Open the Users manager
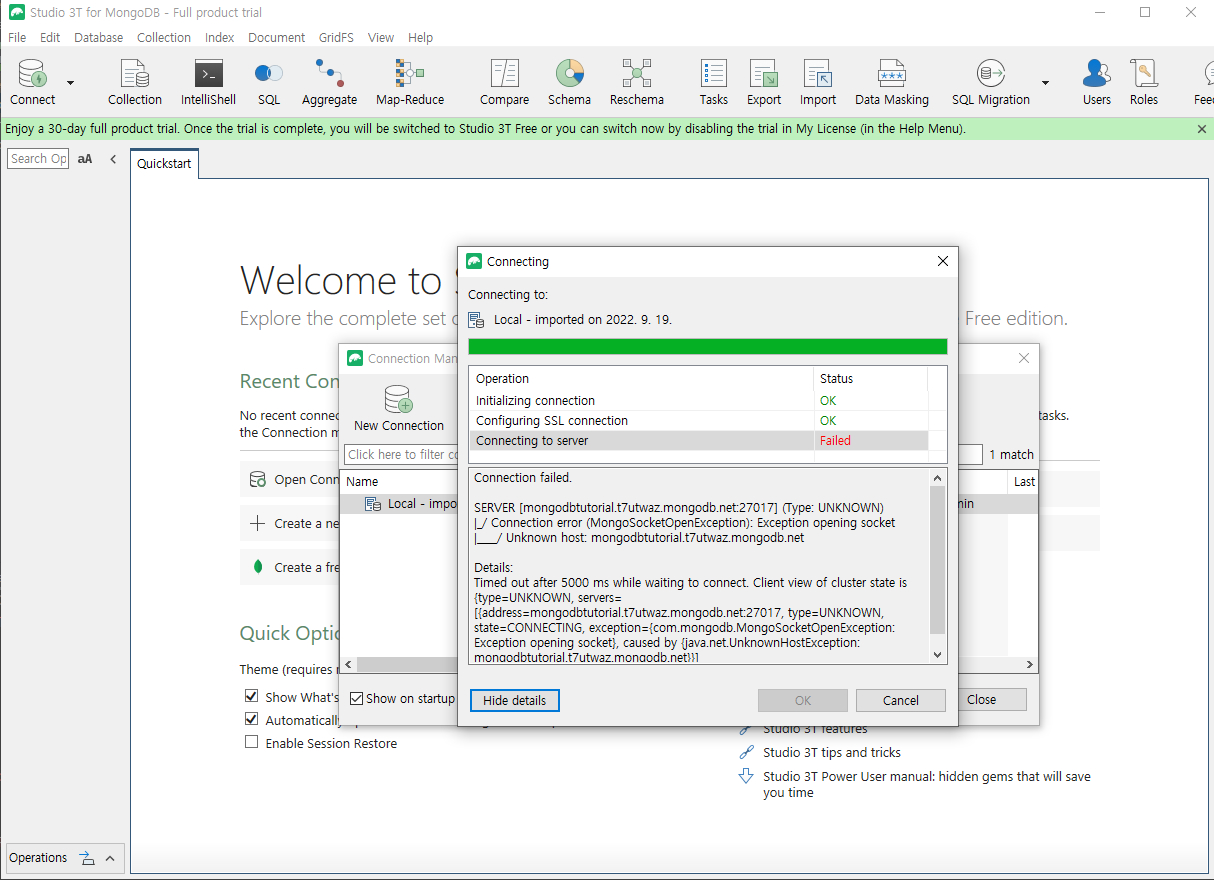The width and height of the screenshot is (1214, 880). point(1097,82)
